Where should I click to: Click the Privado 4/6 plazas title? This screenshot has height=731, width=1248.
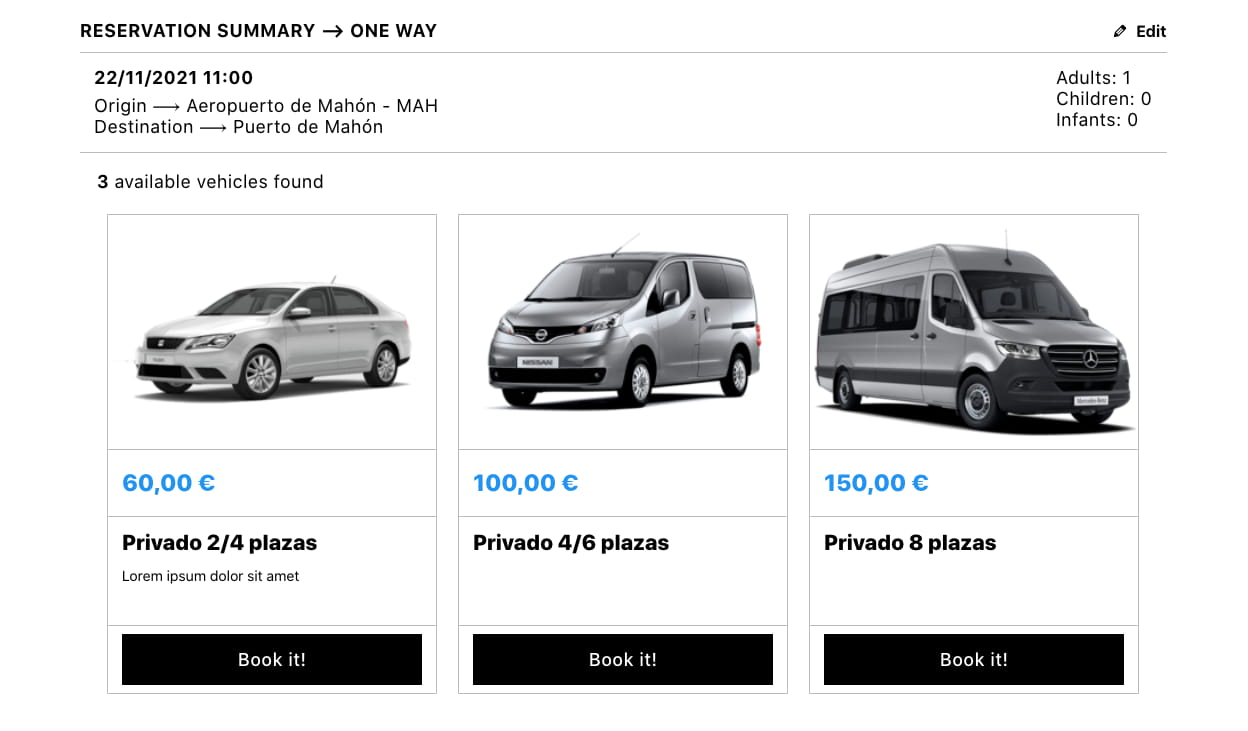point(571,543)
